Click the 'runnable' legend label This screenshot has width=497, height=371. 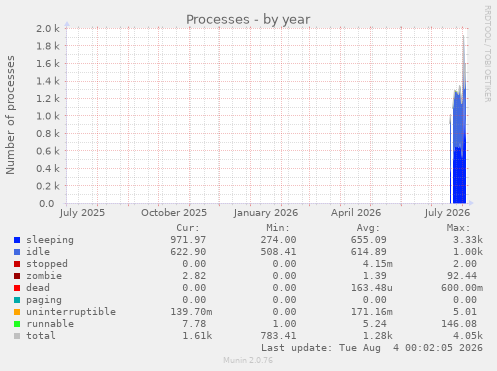click(x=50, y=324)
